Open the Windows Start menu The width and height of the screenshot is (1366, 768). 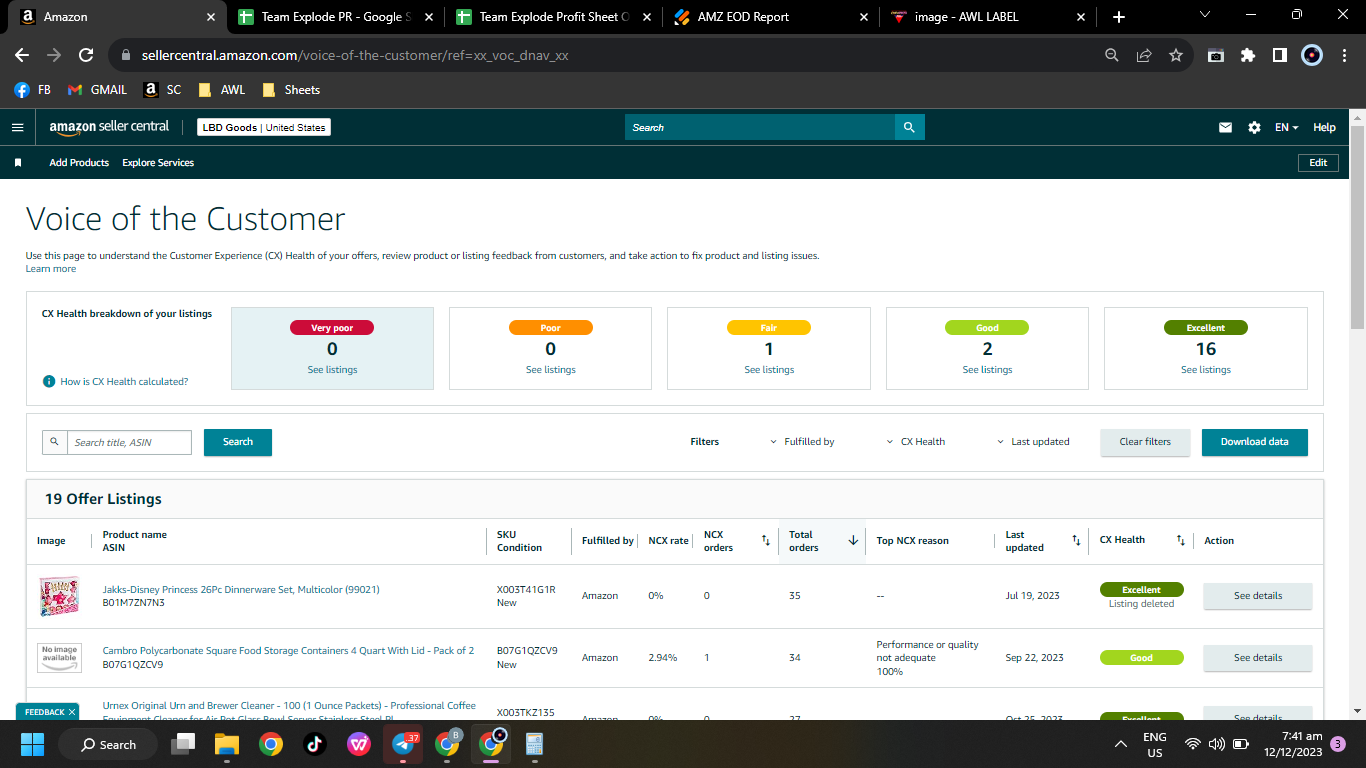click(x=33, y=744)
